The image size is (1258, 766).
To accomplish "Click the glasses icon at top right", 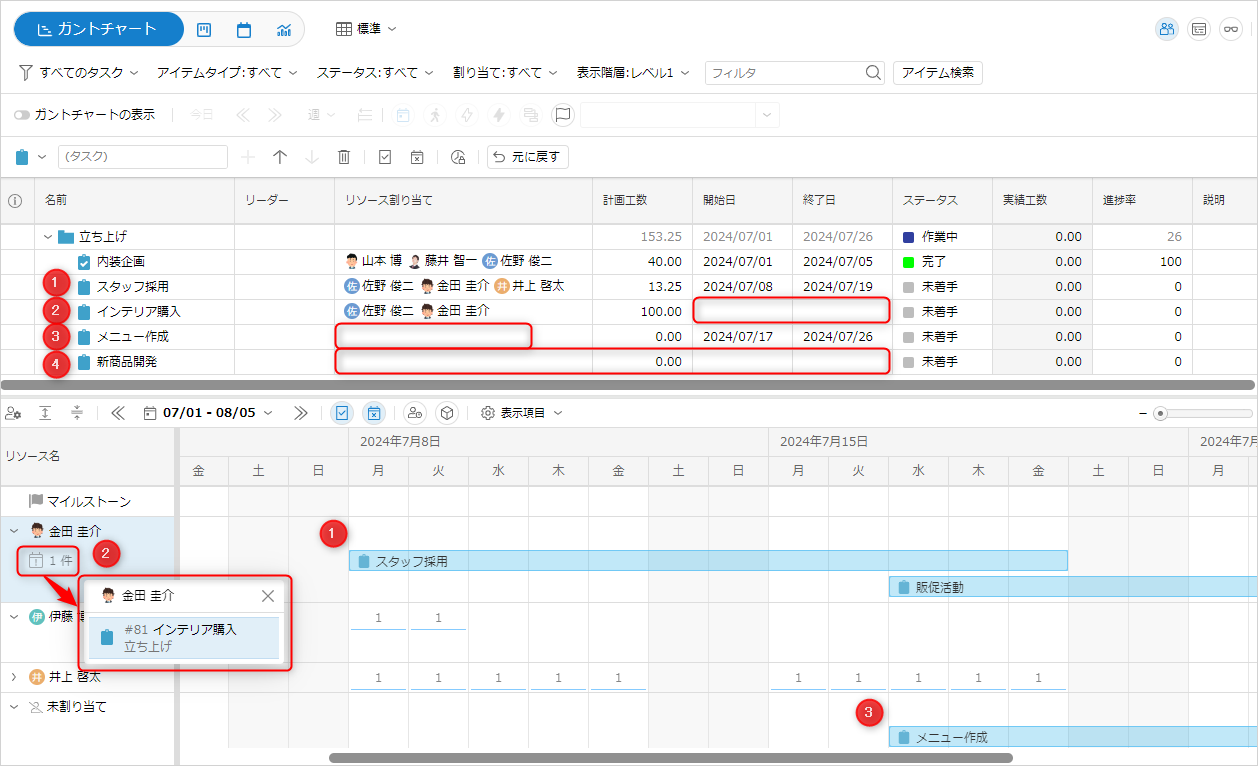I will click(x=1231, y=29).
